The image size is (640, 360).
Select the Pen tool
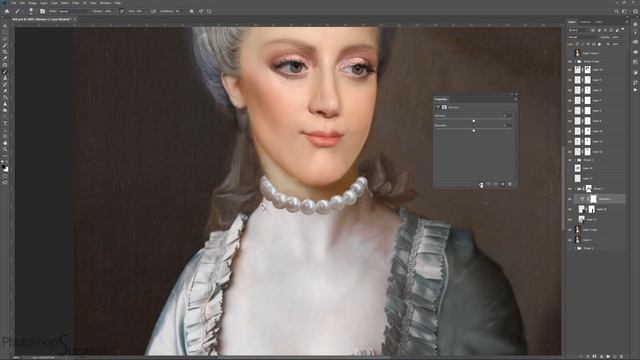[x=5, y=117]
